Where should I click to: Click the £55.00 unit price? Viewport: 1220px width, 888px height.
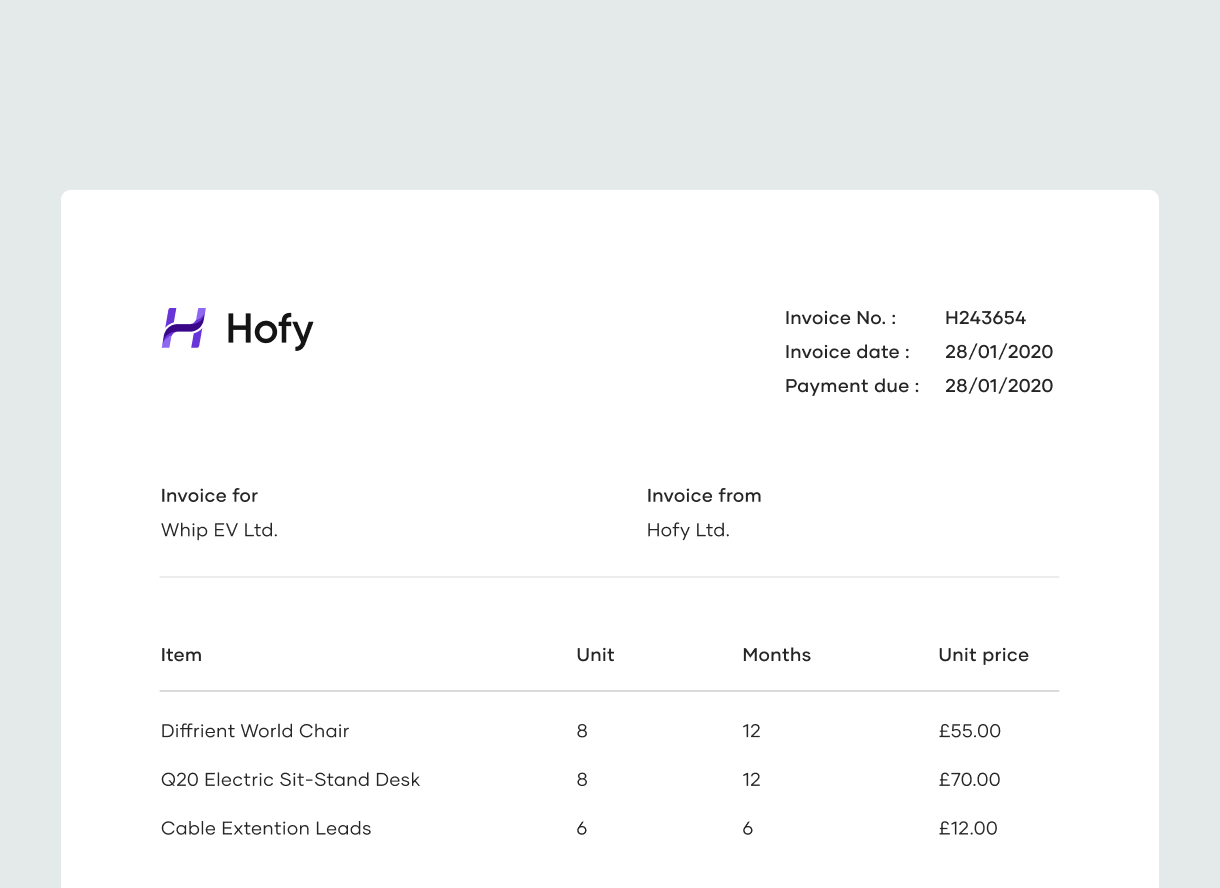[969, 731]
